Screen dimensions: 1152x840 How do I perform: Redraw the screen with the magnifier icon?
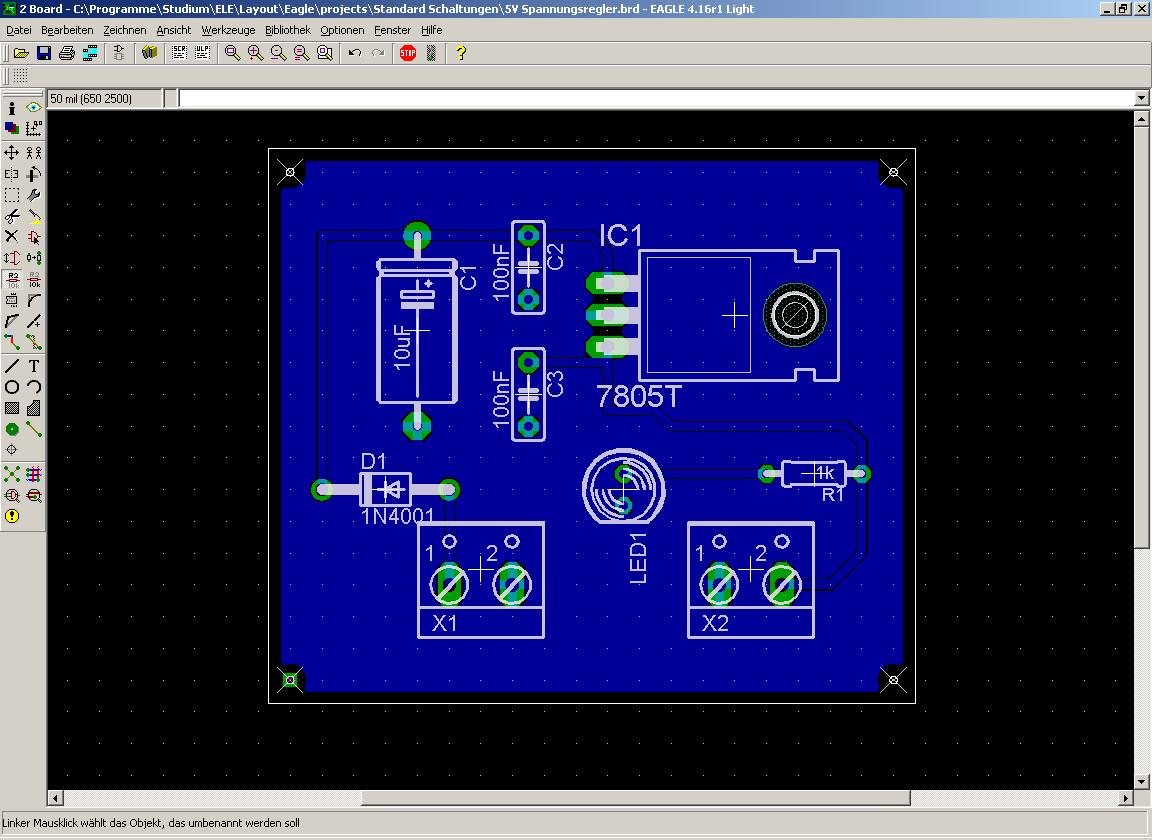301,53
